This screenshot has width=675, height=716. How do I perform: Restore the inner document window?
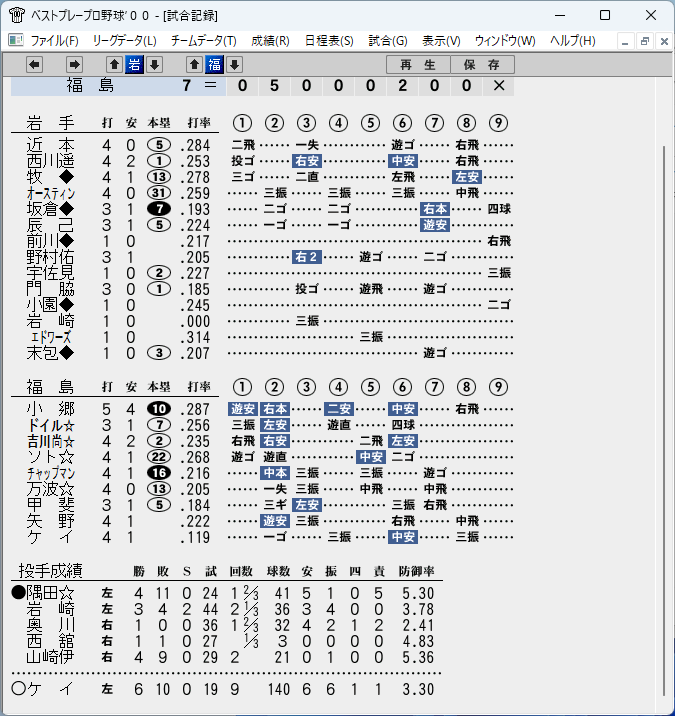click(644, 42)
